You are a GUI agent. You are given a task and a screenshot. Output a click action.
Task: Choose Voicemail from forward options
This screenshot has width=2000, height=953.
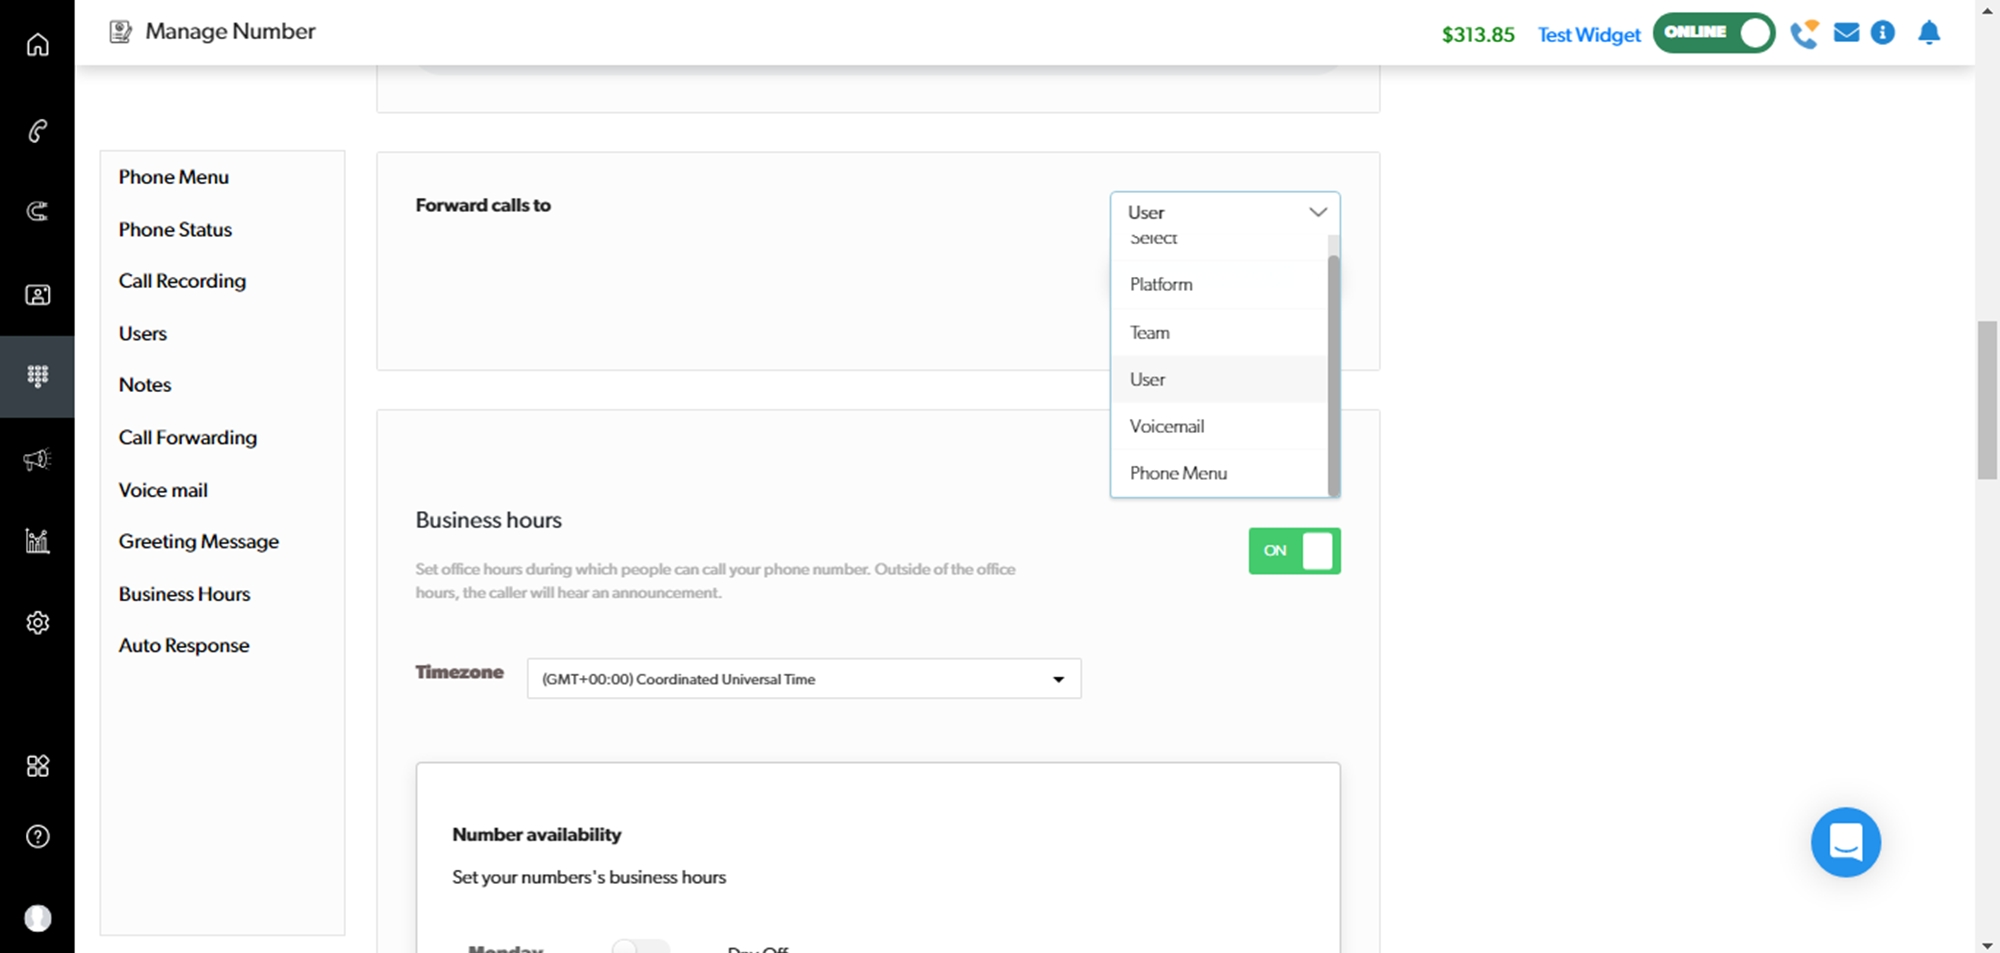point(1167,426)
